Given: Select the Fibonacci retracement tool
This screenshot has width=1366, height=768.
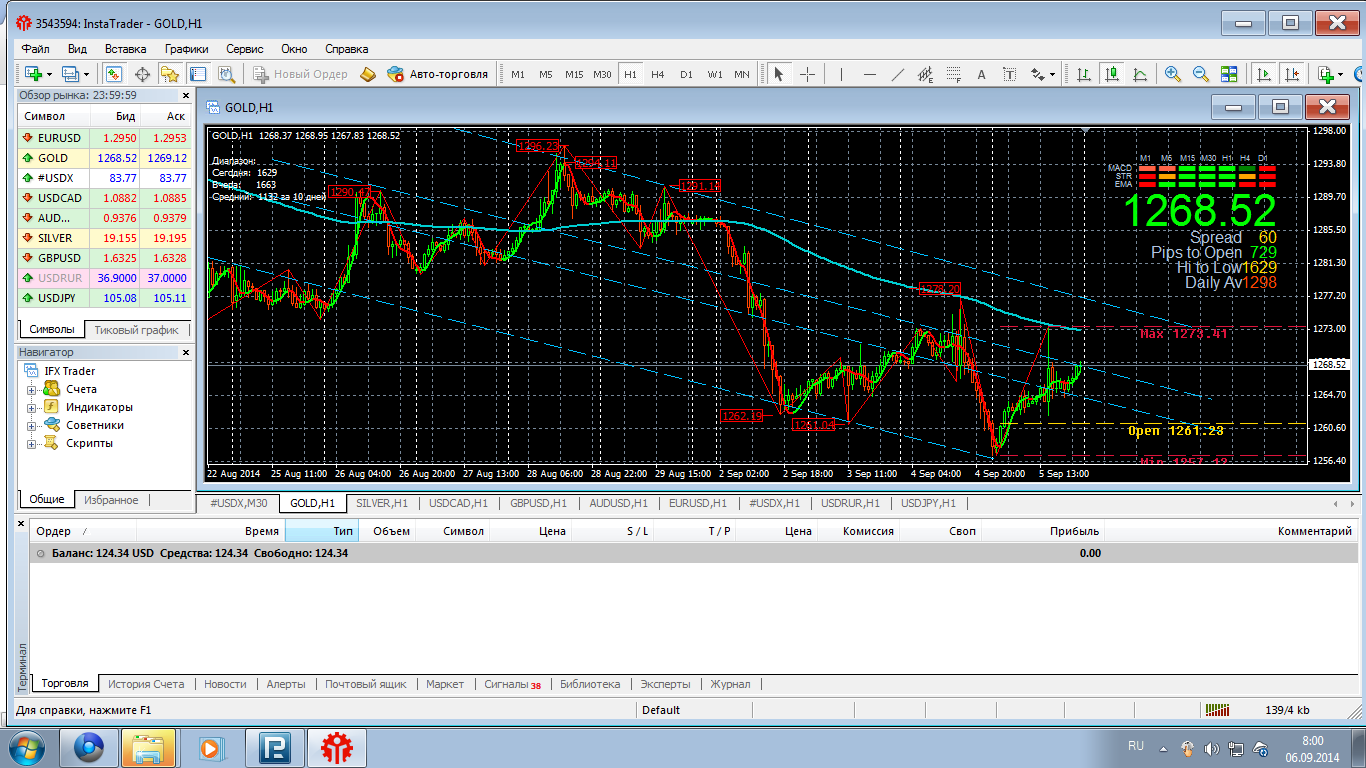Looking at the screenshot, I should point(953,74).
